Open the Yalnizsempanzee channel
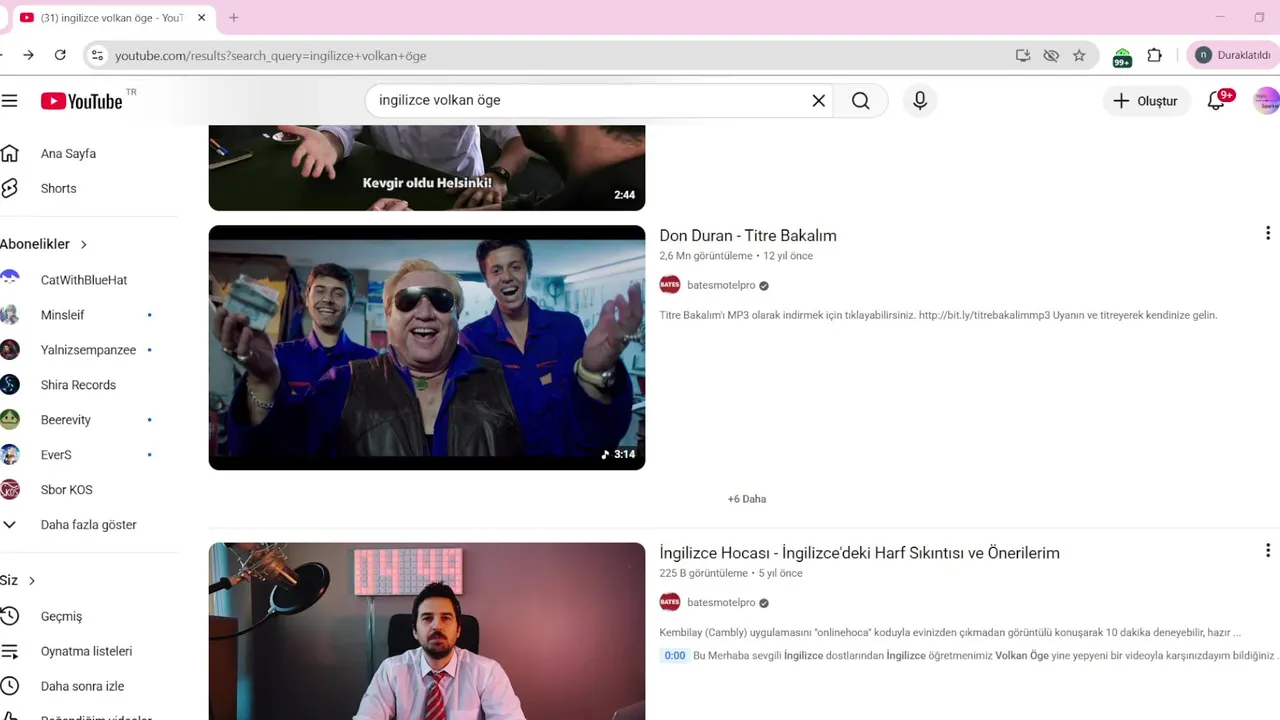Viewport: 1280px width, 720px height. click(x=88, y=350)
